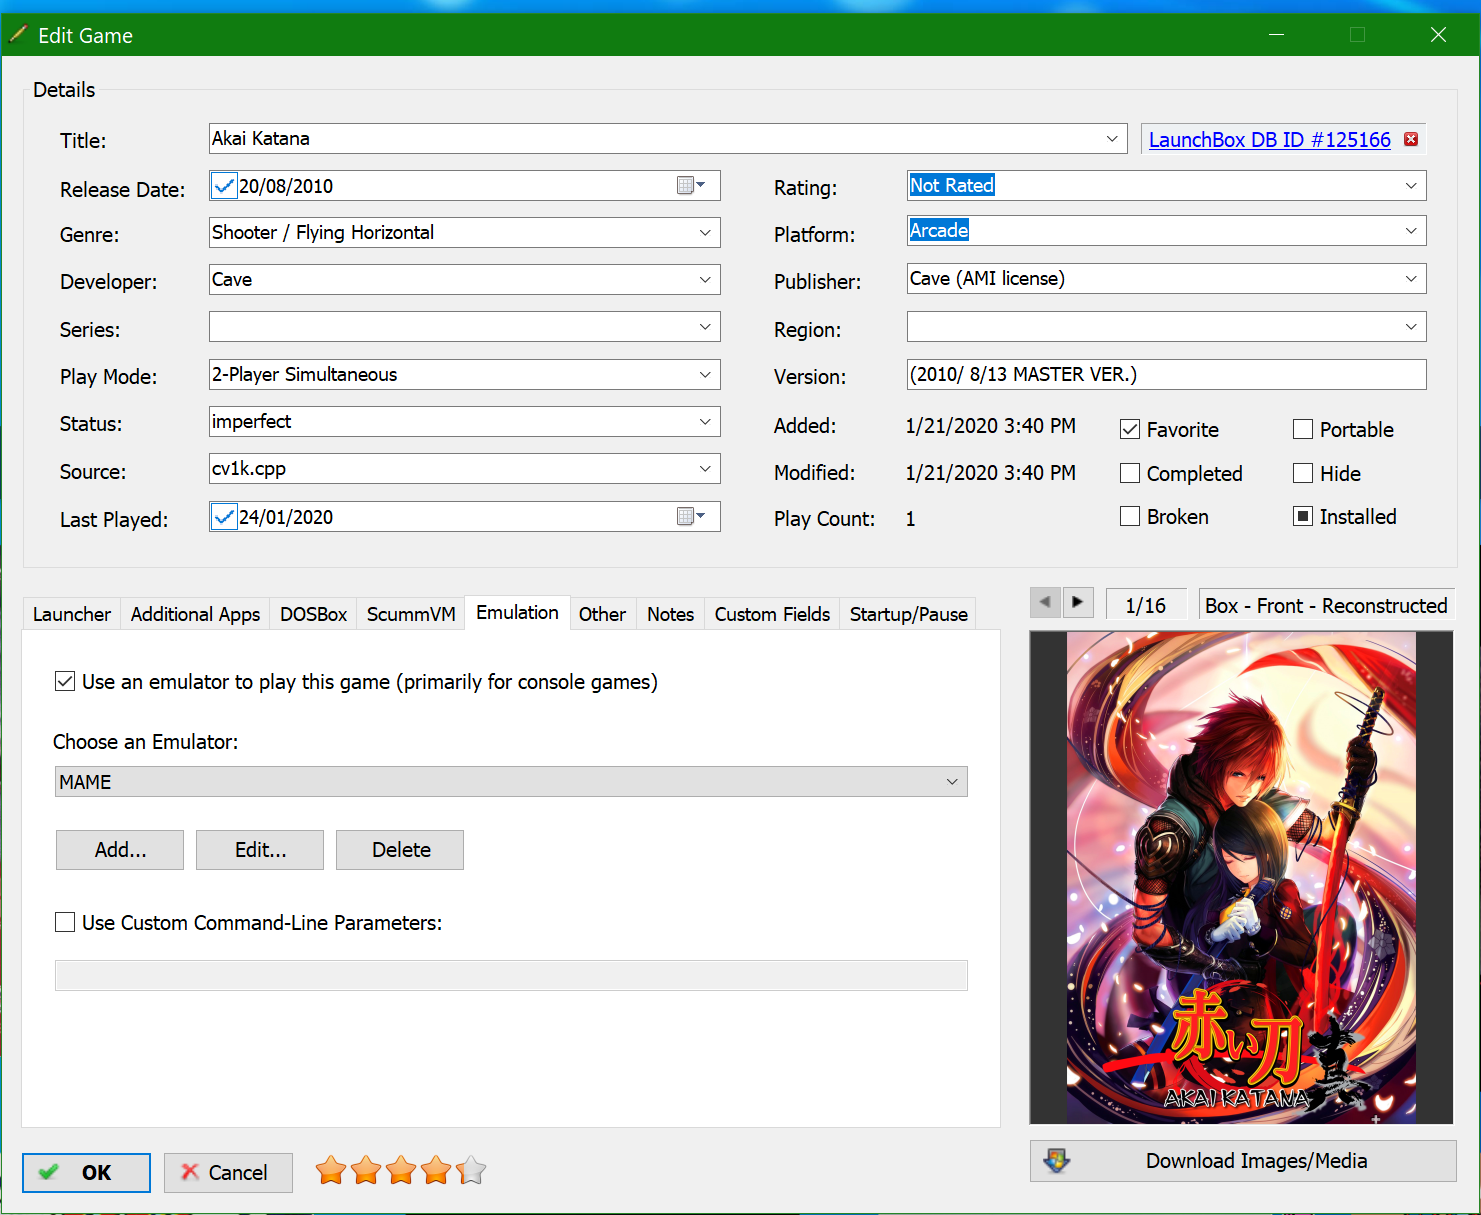
Task: Open the Platform dropdown
Action: pos(1411,231)
